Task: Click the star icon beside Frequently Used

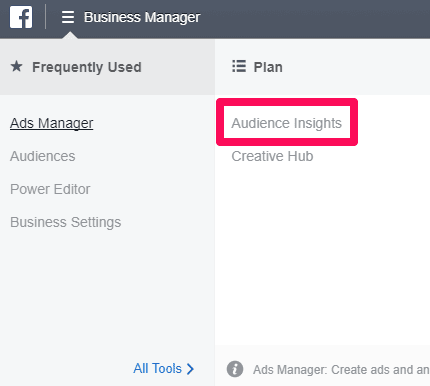Action: point(16,67)
